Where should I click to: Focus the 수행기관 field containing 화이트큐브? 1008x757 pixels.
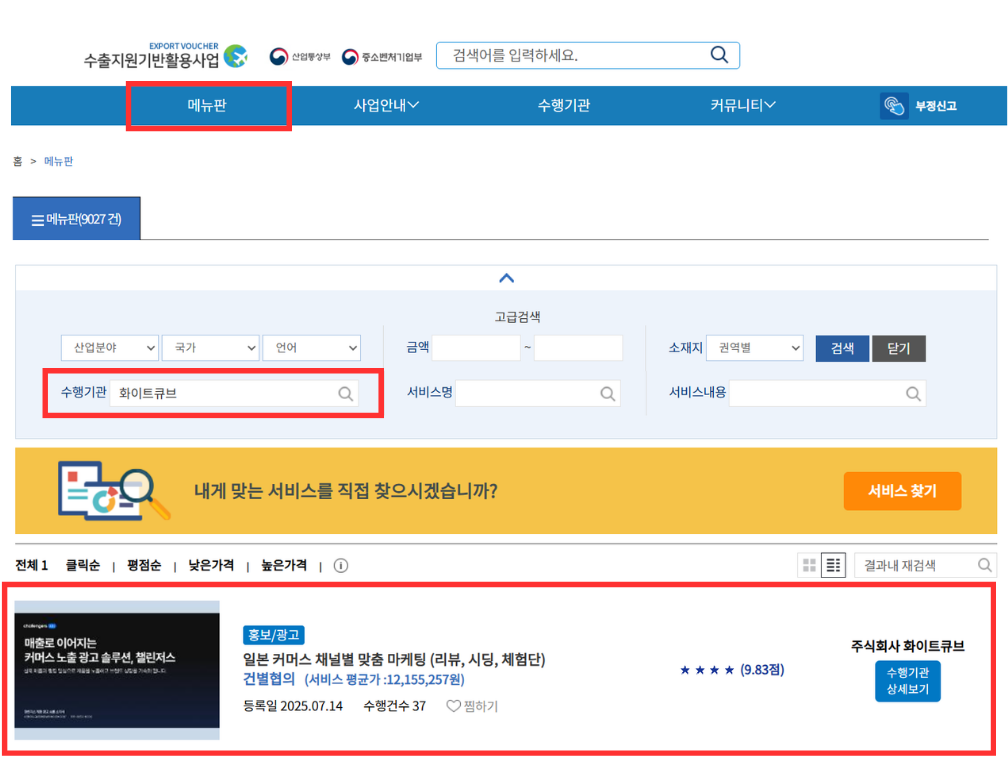pos(235,393)
